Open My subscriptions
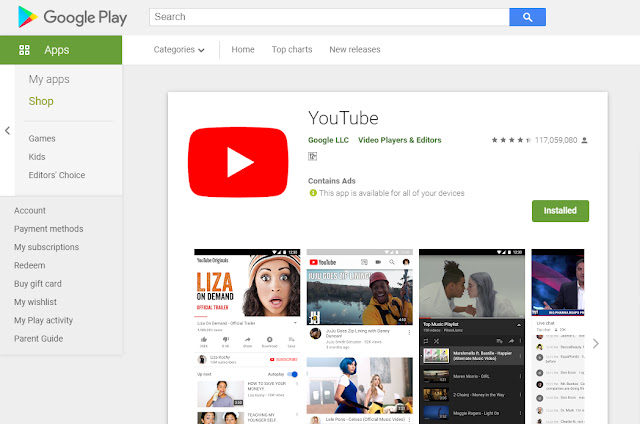640x424 pixels. (47, 247)
